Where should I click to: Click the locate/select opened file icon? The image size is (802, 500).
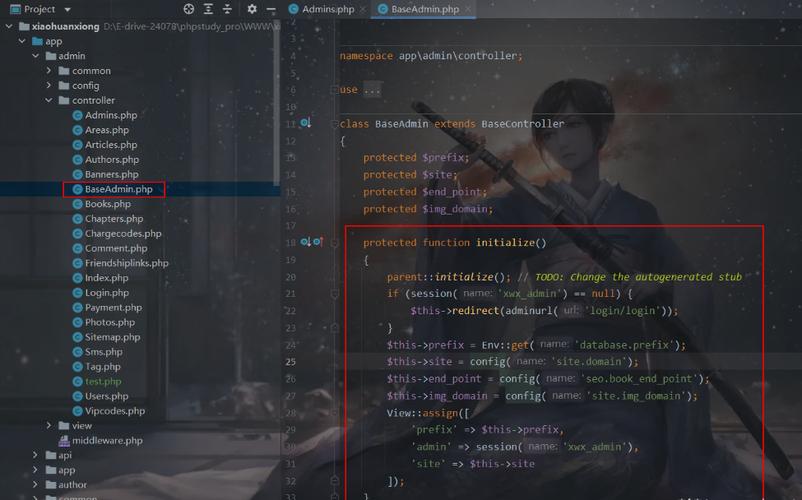coord(189,9)
